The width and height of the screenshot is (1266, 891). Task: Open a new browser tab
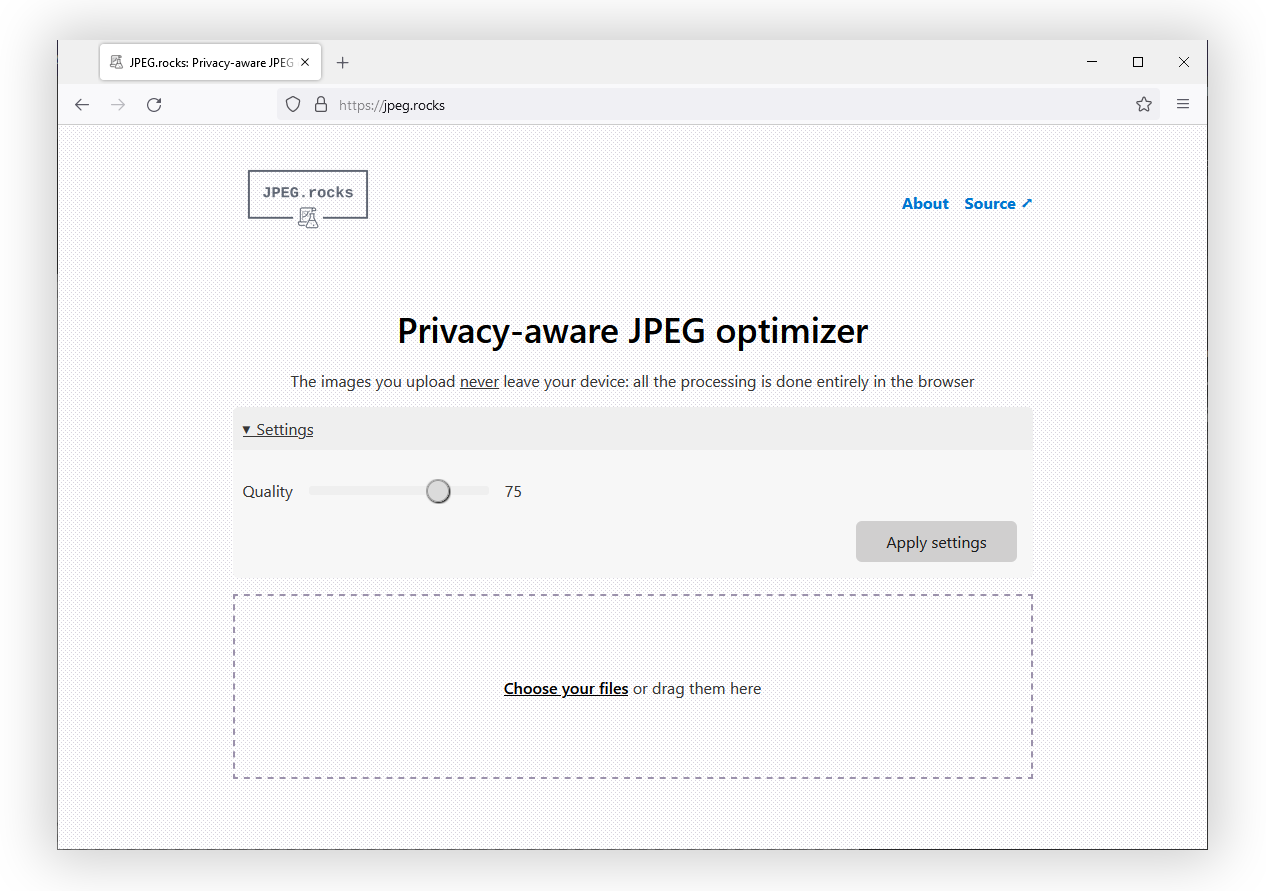pos(342,62)
